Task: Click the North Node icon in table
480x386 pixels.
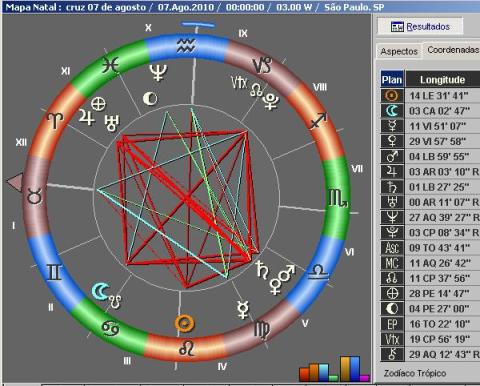Action: click(392, 278)
